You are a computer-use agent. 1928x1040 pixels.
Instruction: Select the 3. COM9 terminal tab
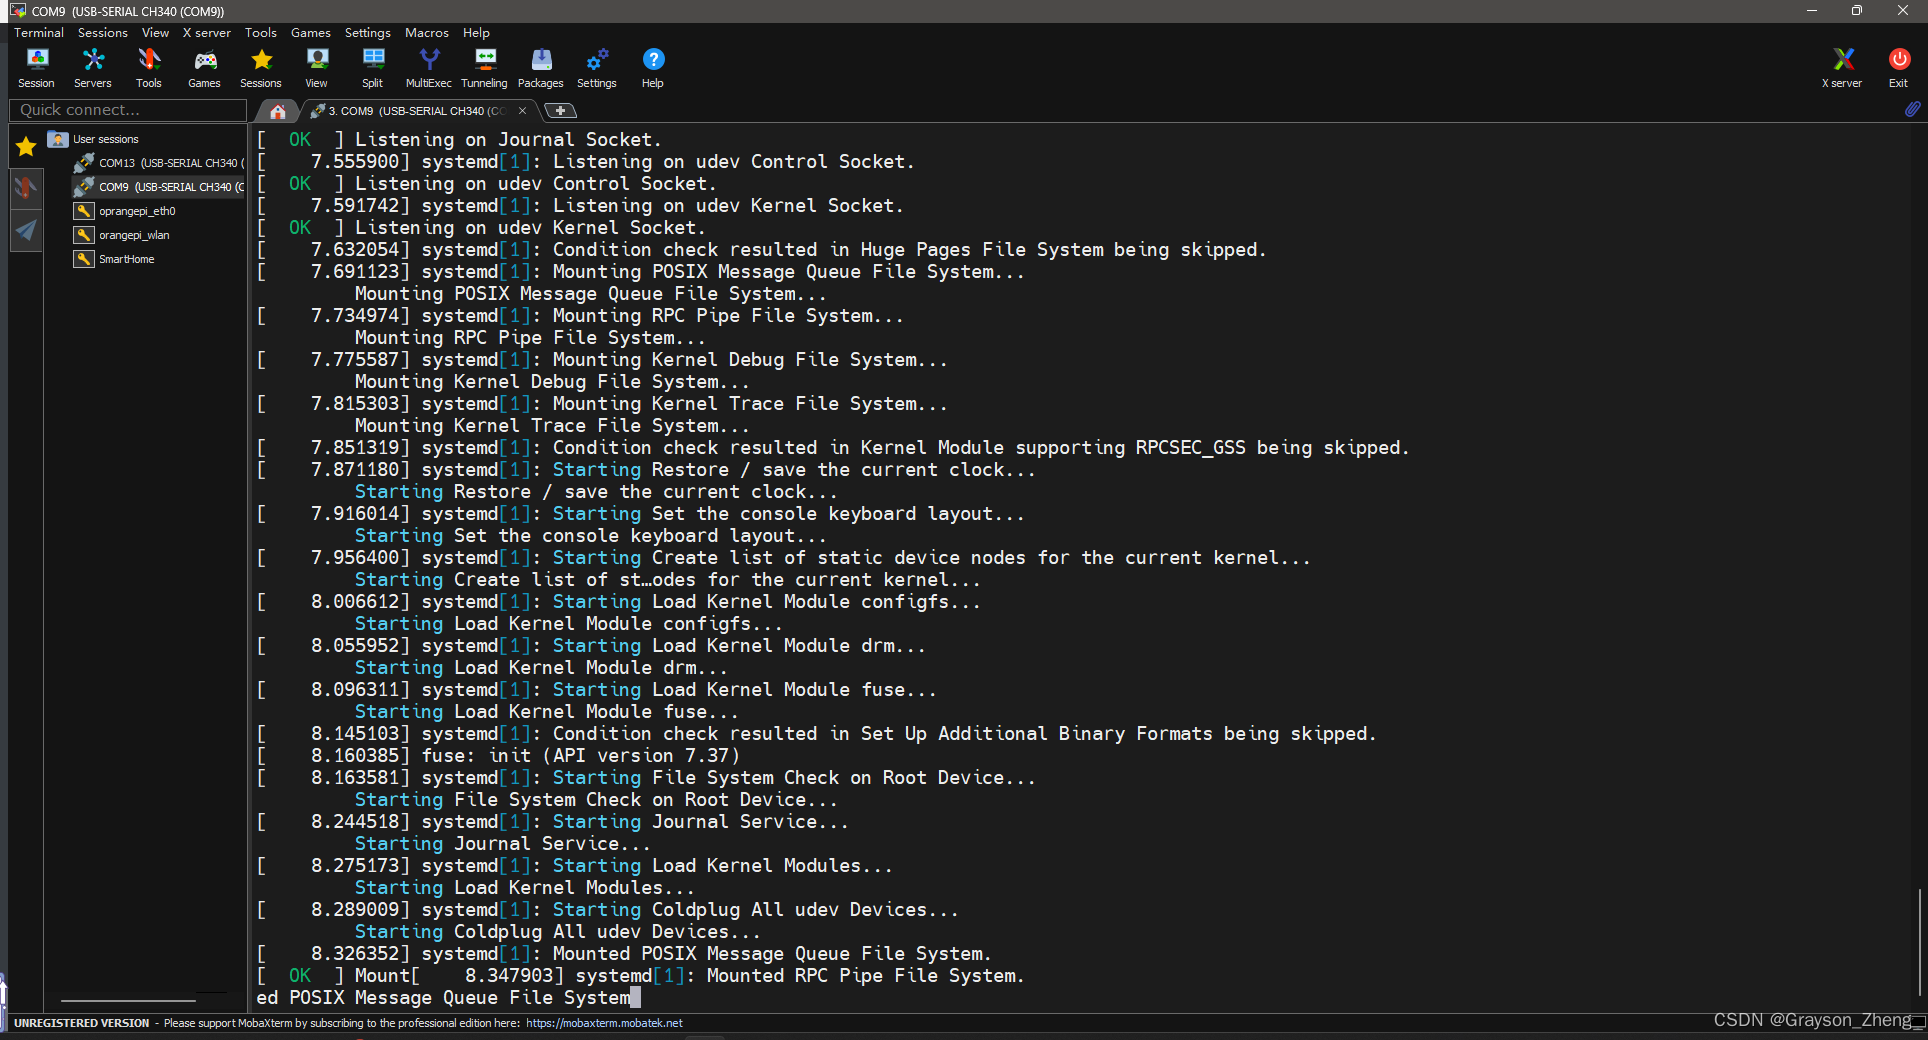click(x=417, y=111)
